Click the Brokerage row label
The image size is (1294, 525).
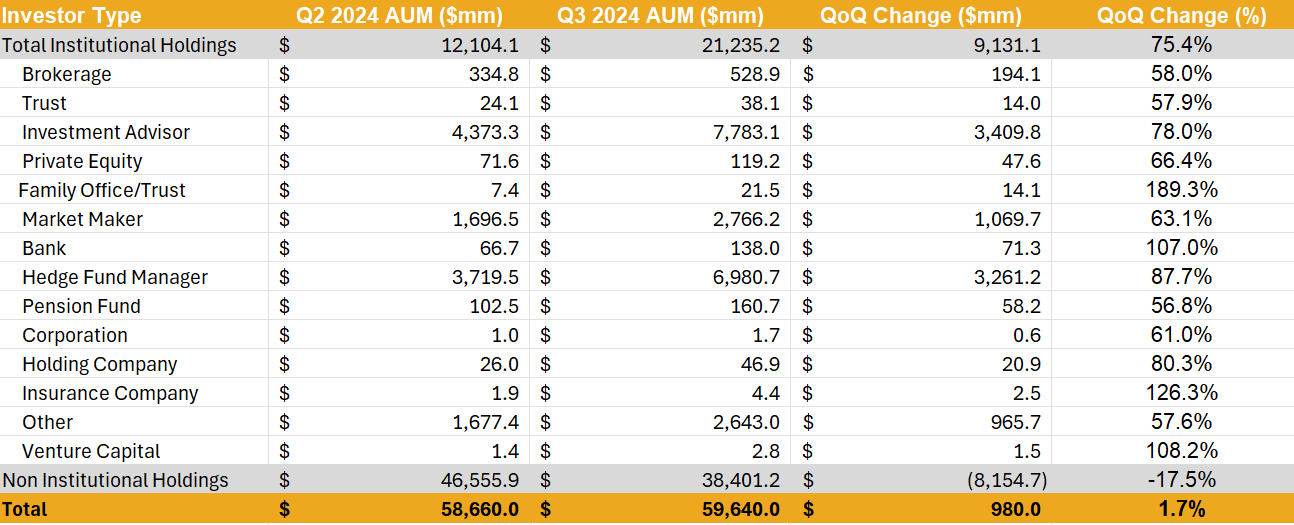67,74
